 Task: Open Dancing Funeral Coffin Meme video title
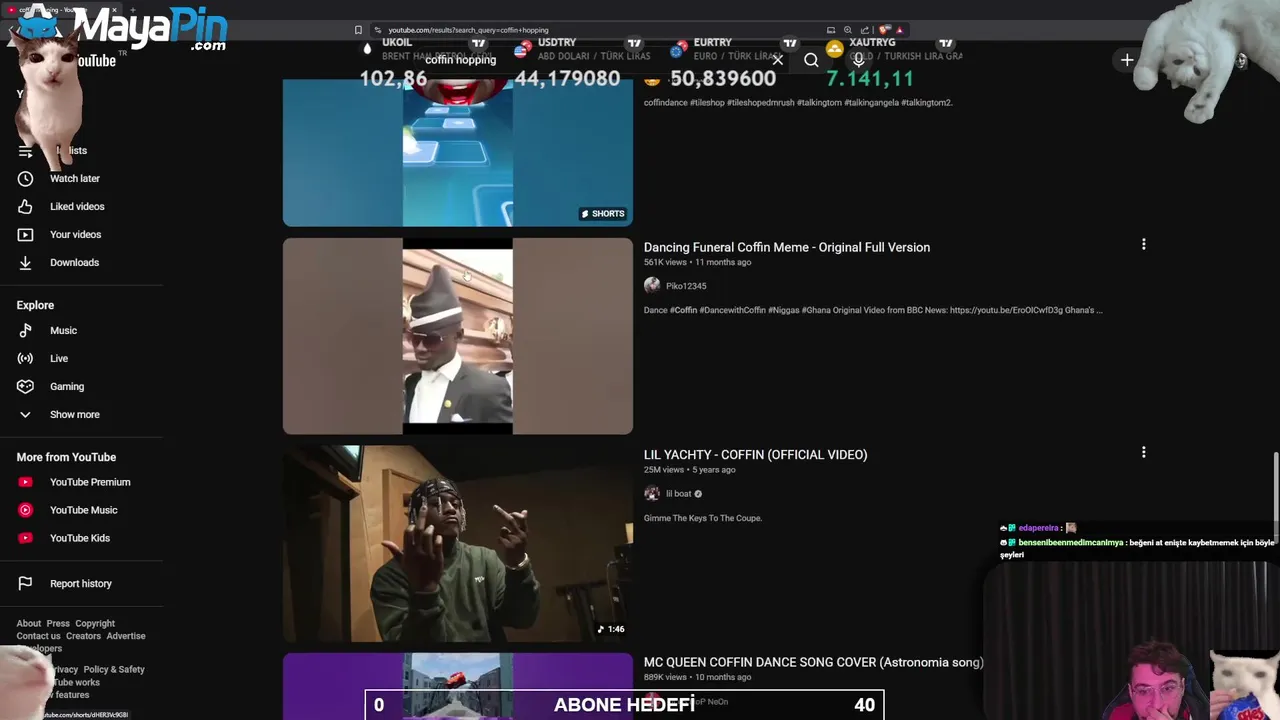pyautogui.click(x=787, y=247)
